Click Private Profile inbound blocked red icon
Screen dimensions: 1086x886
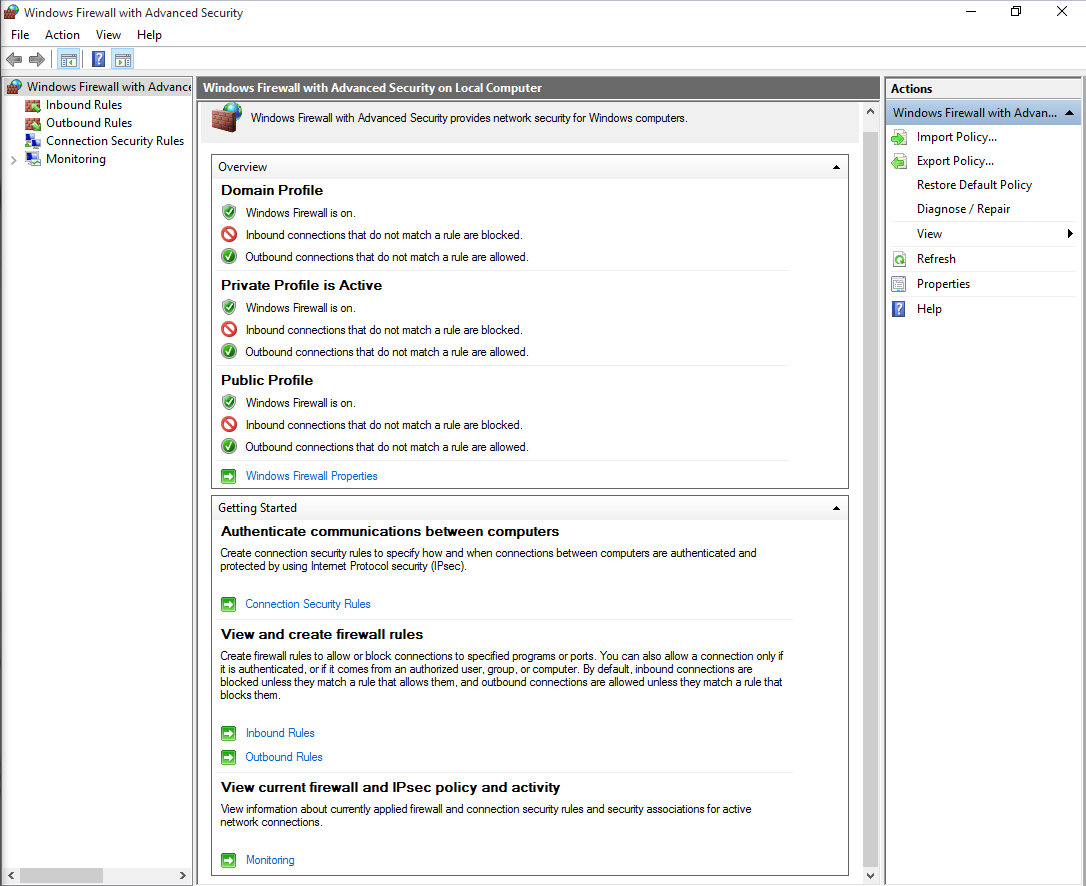pos(229,330)
